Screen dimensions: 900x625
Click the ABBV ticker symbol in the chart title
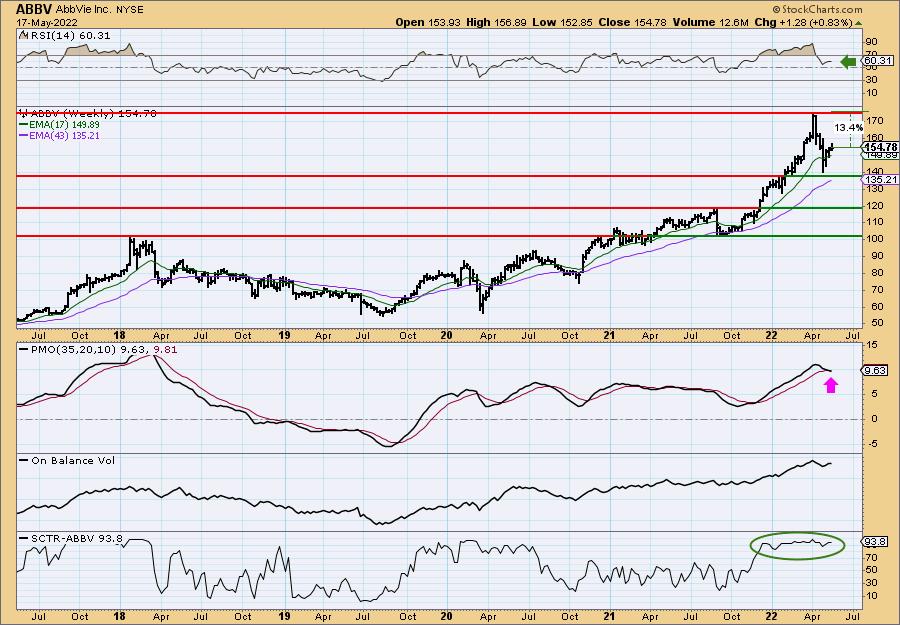point(34,9)
